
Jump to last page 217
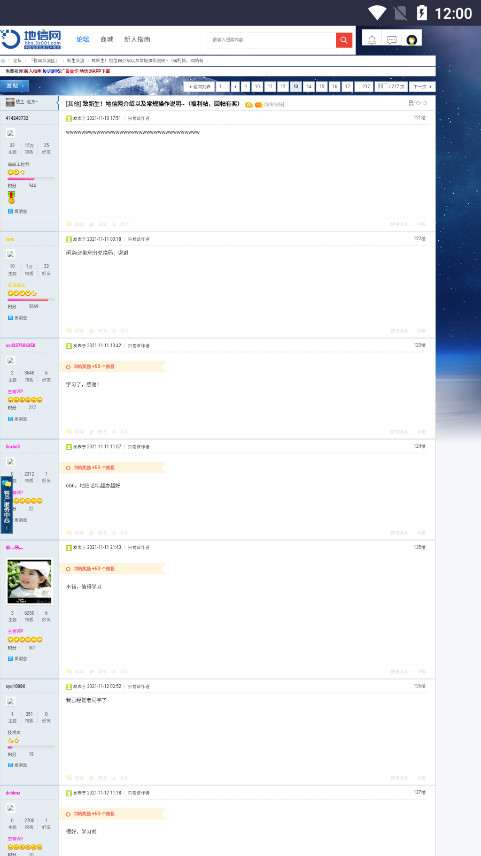coord(364,86)
